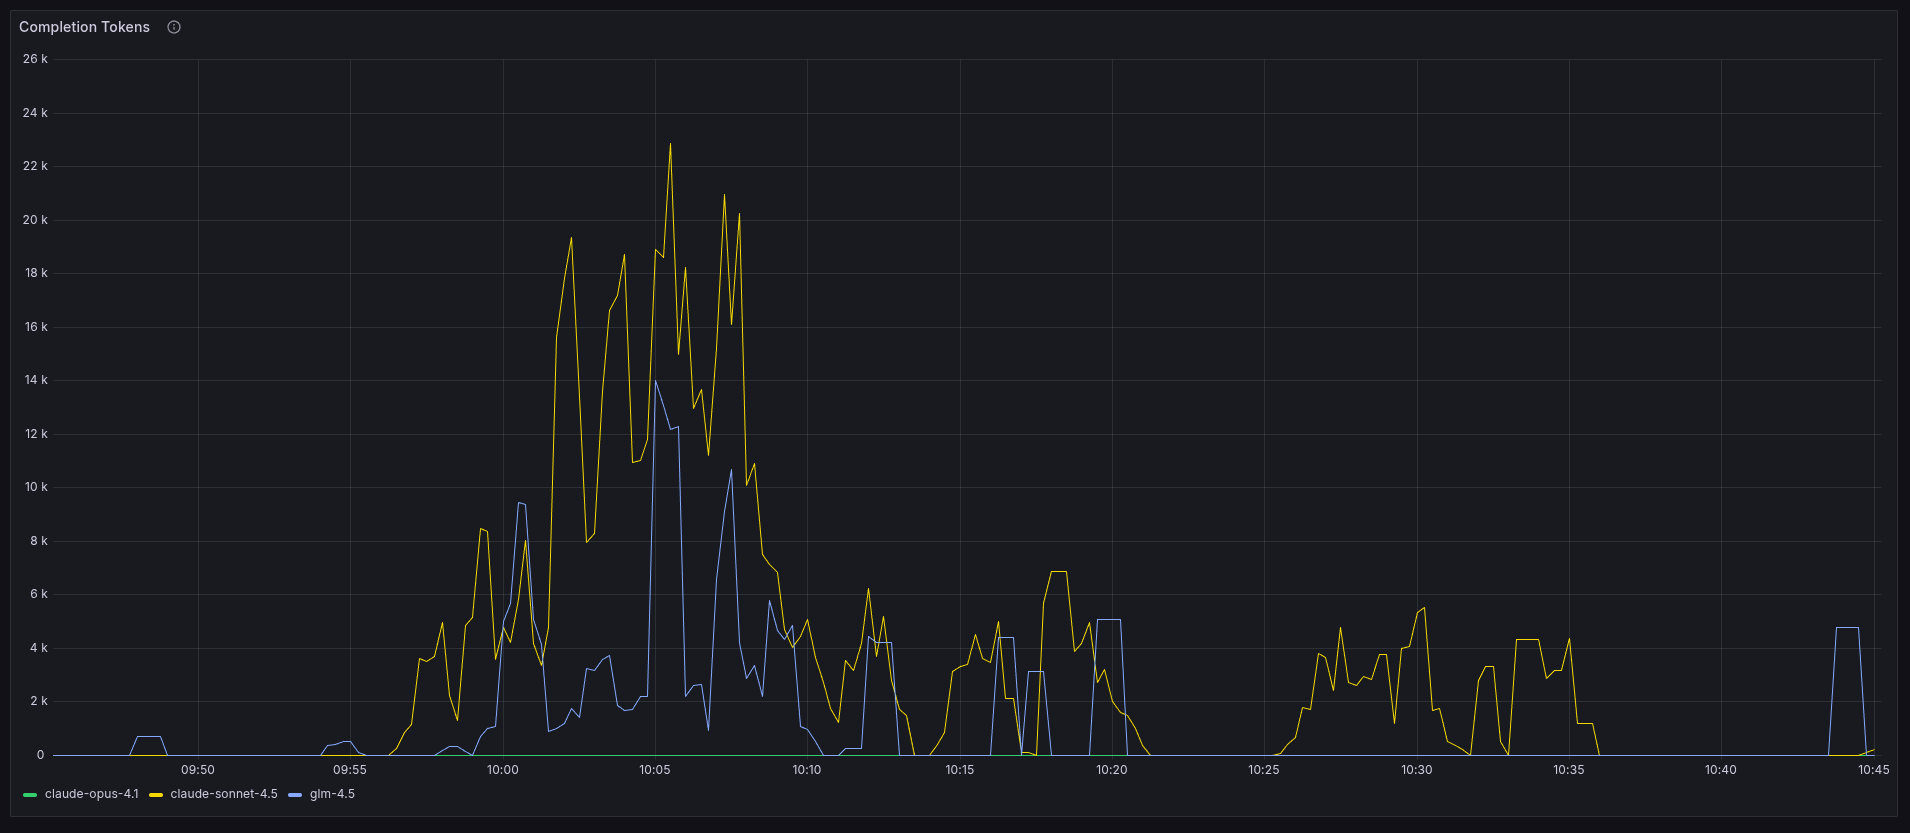The width and height of the screenshot is (1910, 833).
Task: Isolate the glm-4.5 series via legend label
Action: pyautogui.click(x=332, y=794)
